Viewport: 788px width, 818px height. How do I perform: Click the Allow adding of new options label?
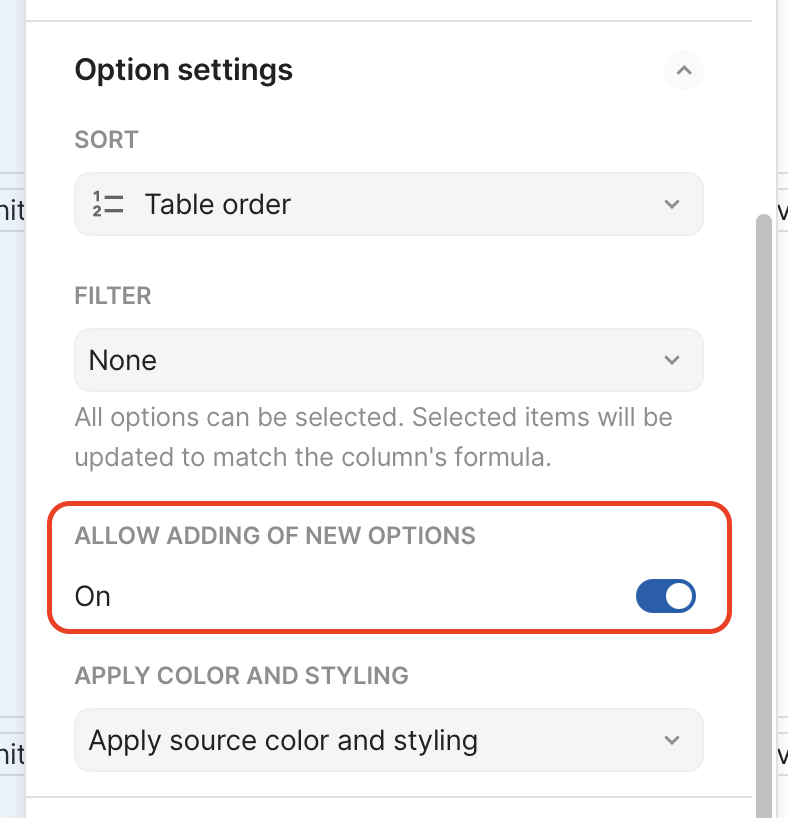(x=275, y=536)
